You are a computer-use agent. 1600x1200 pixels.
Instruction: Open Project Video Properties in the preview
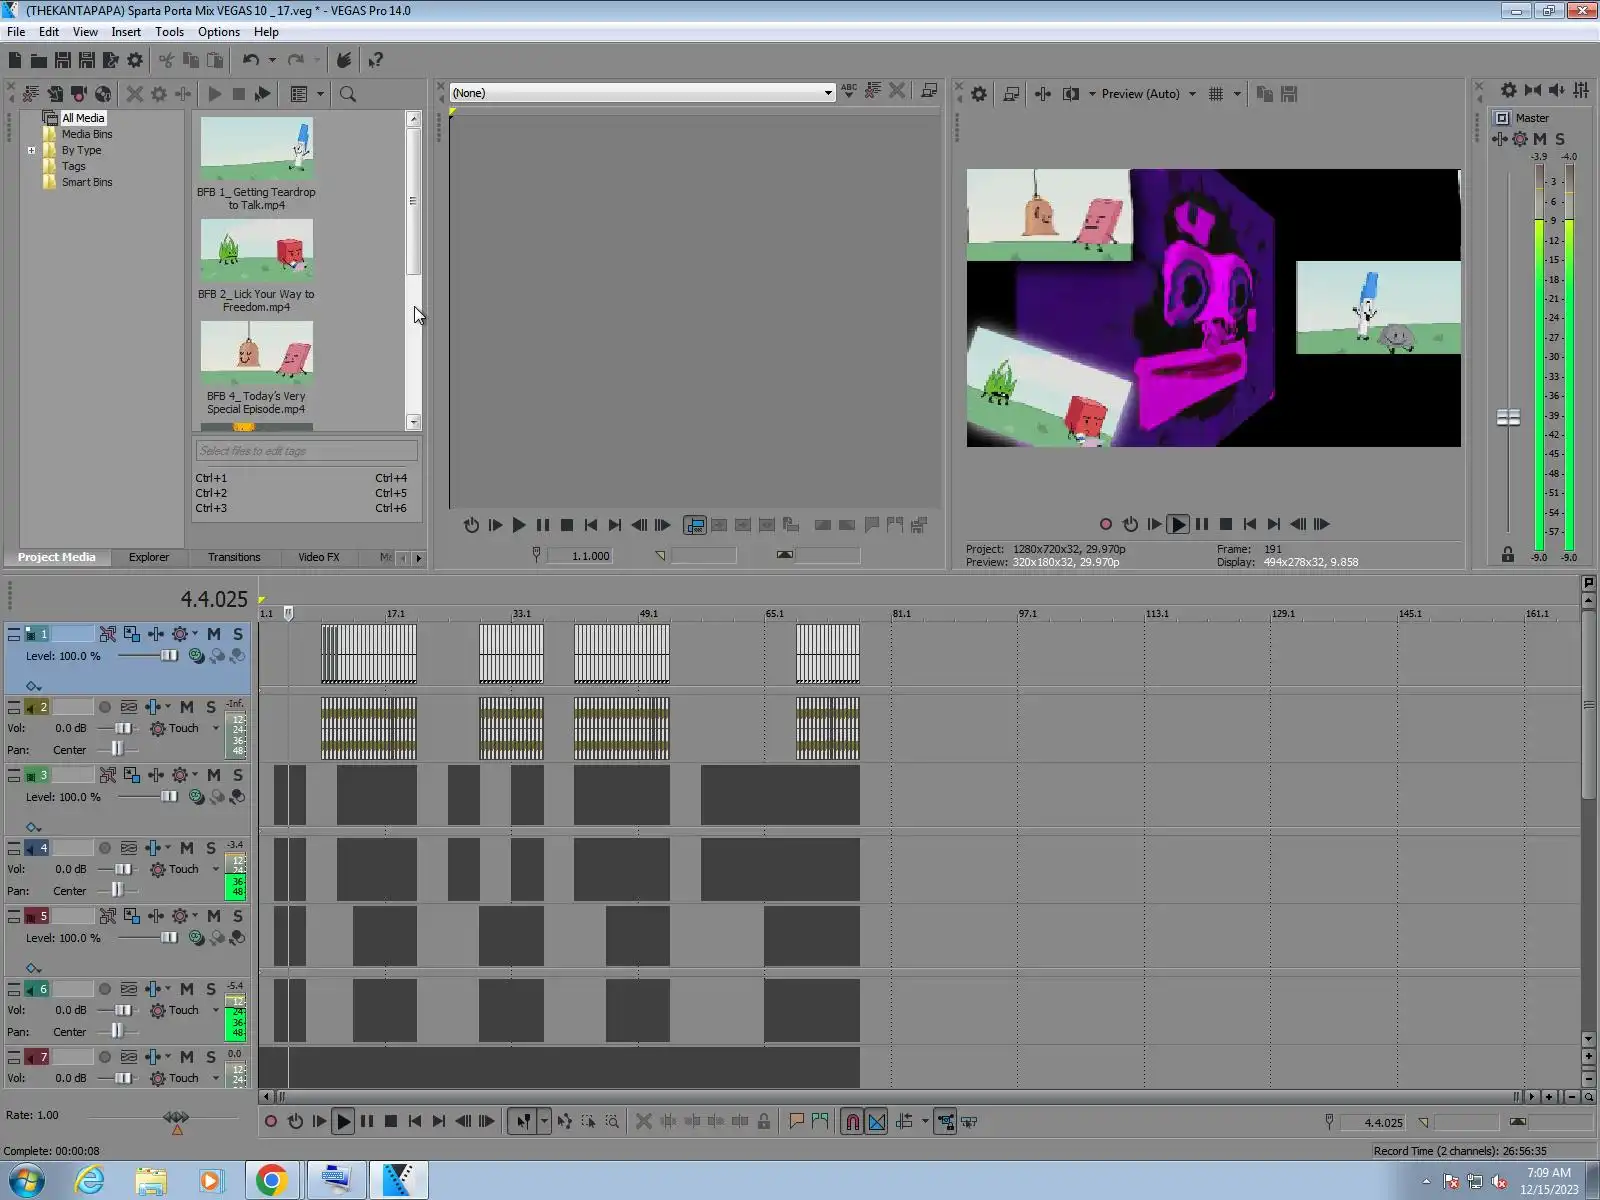[x=979, y=94]
